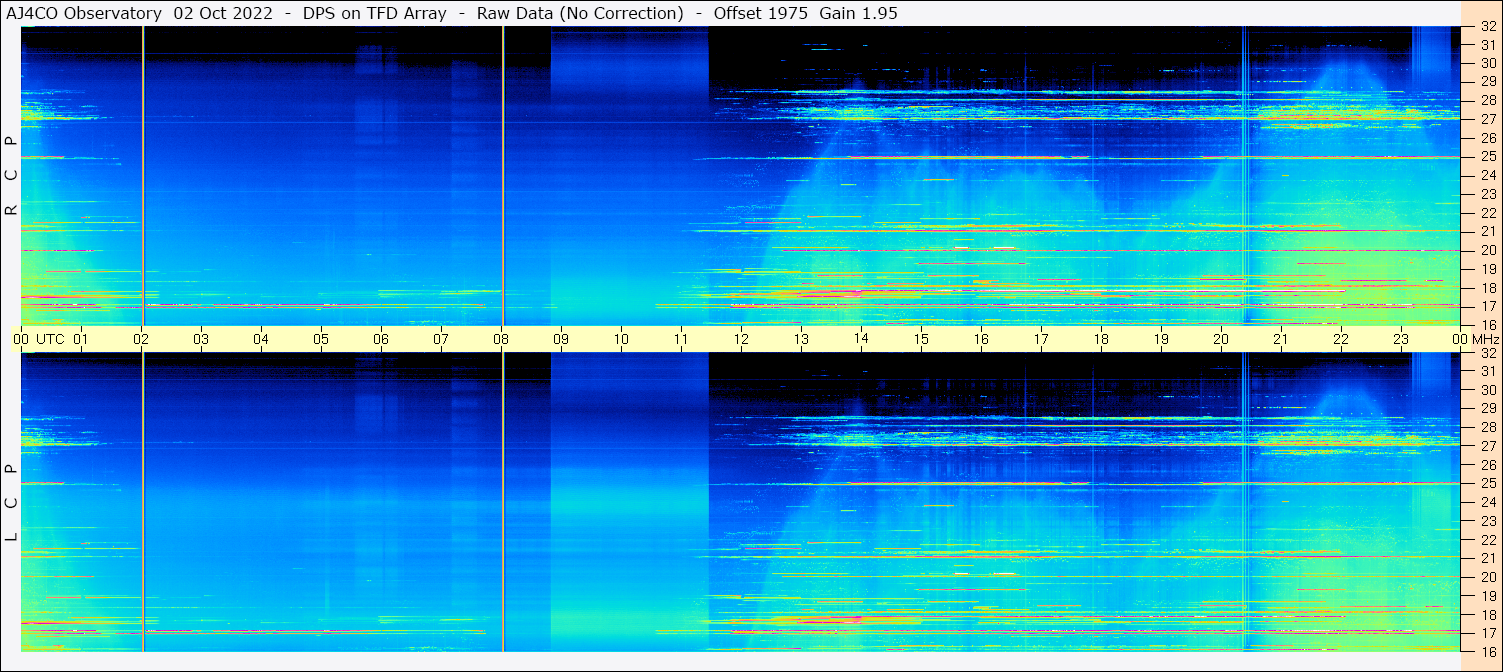The image size is (1503, 672).
Task: Click the RCP vertical label of upper spectrogram
Action: click(12, 176)
